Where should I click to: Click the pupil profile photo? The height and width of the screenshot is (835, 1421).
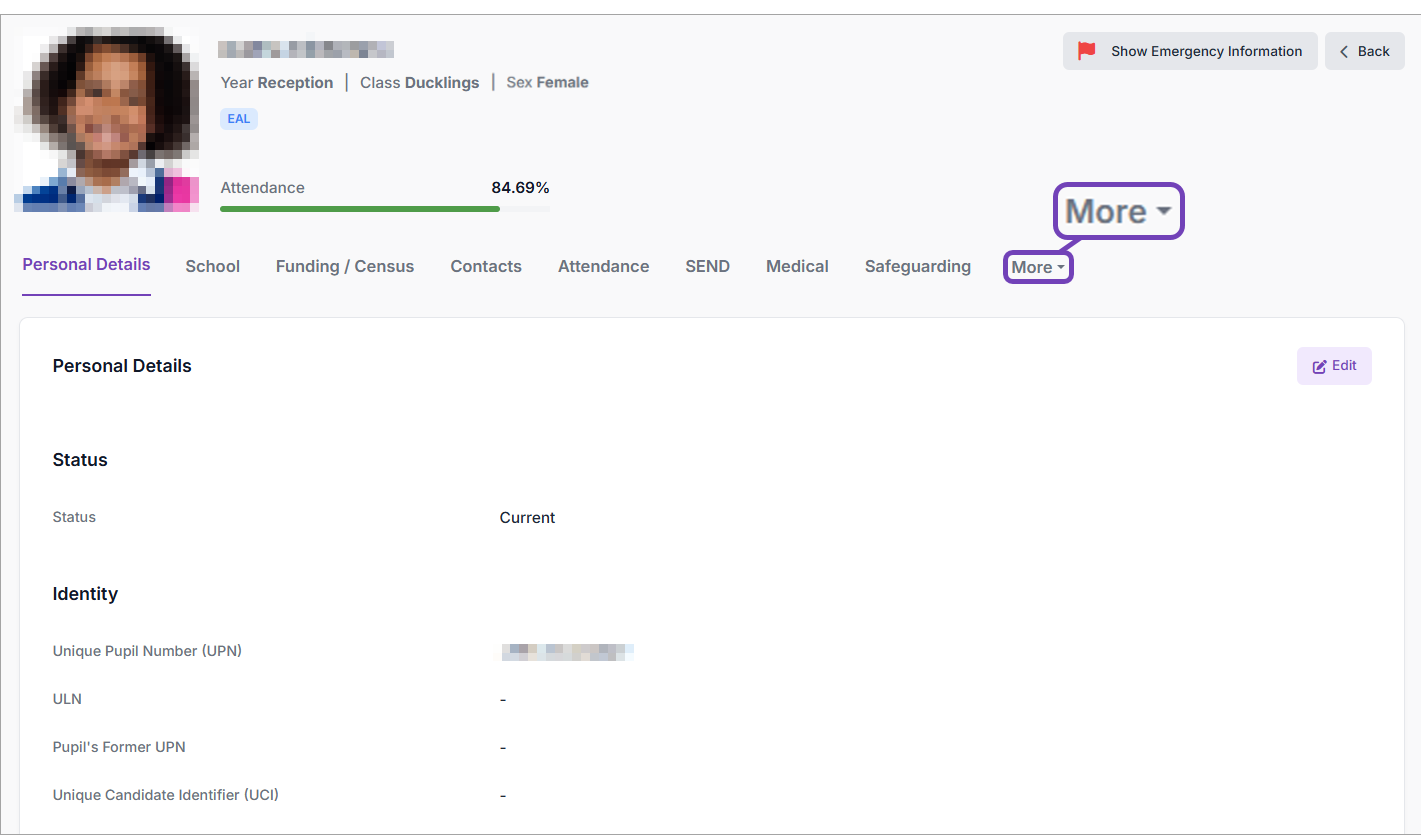pyautogui.click(x=106, y=120)
